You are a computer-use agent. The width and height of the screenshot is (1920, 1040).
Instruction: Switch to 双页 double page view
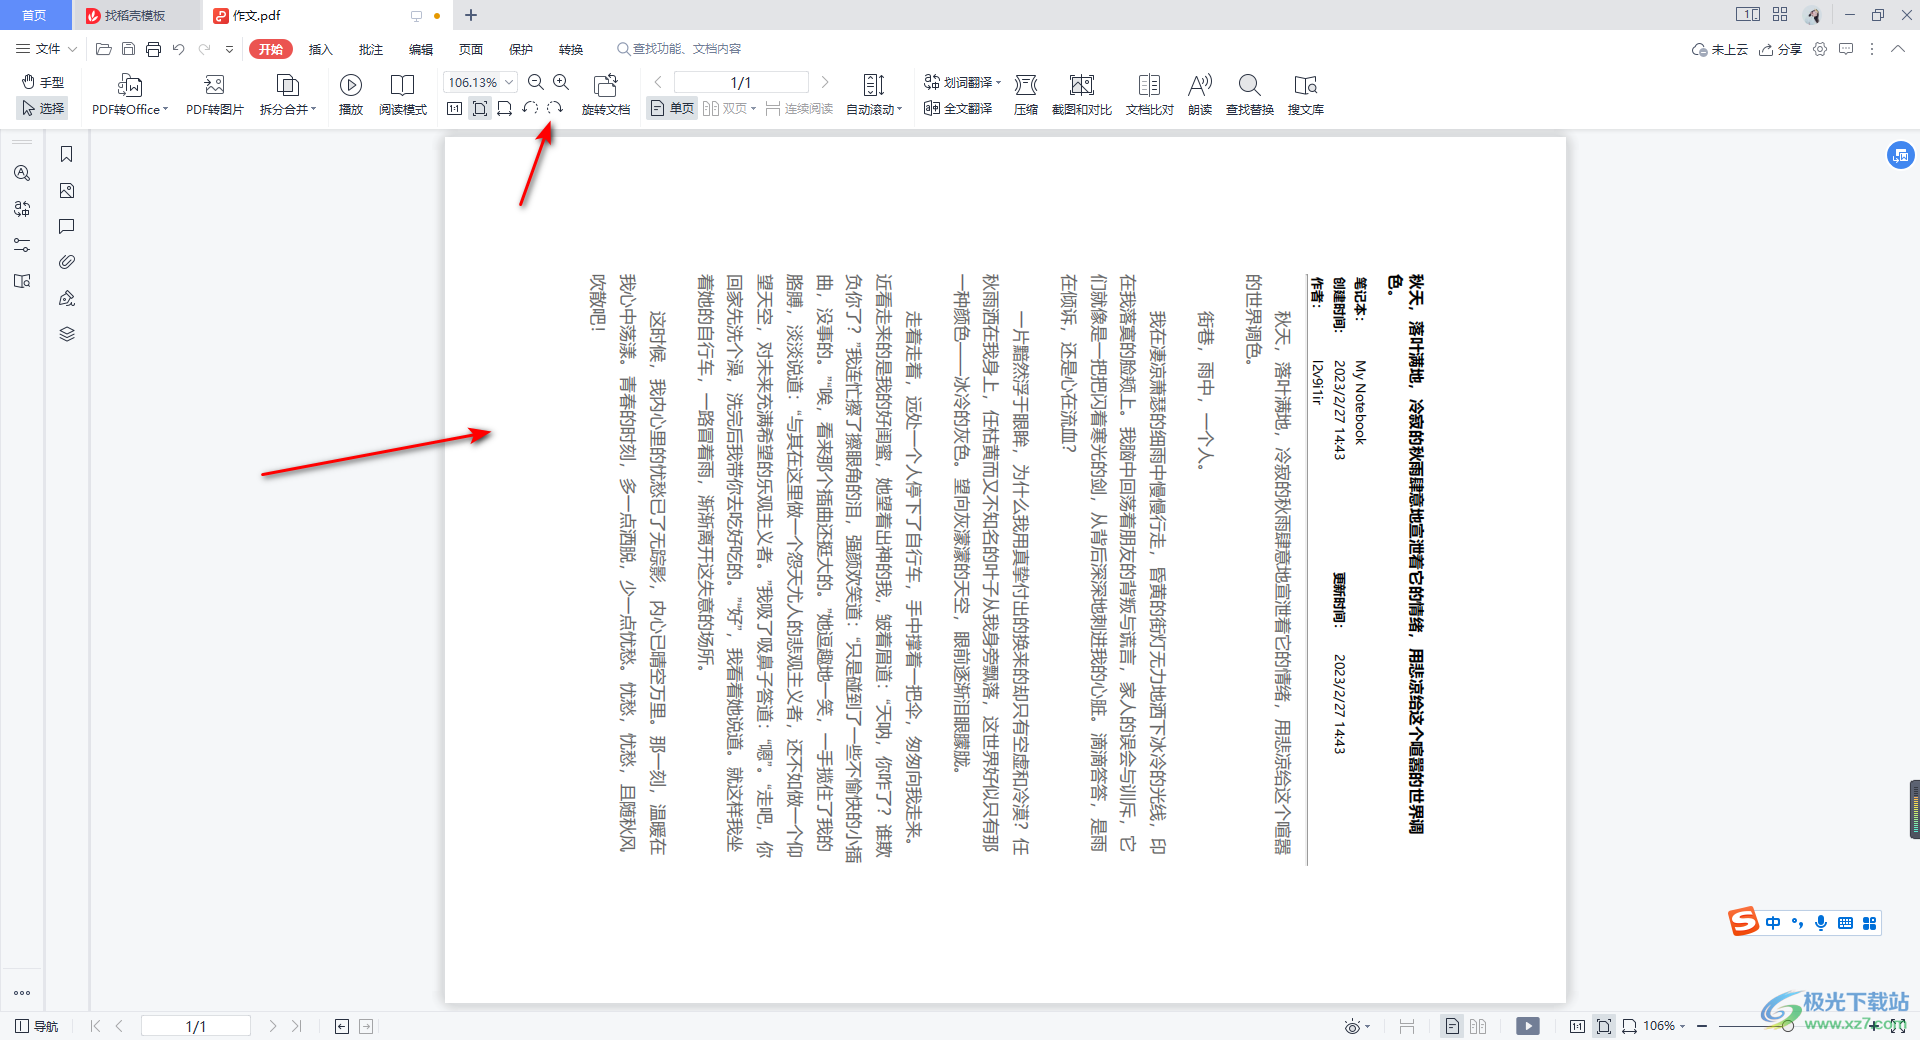tap(729, 108)
